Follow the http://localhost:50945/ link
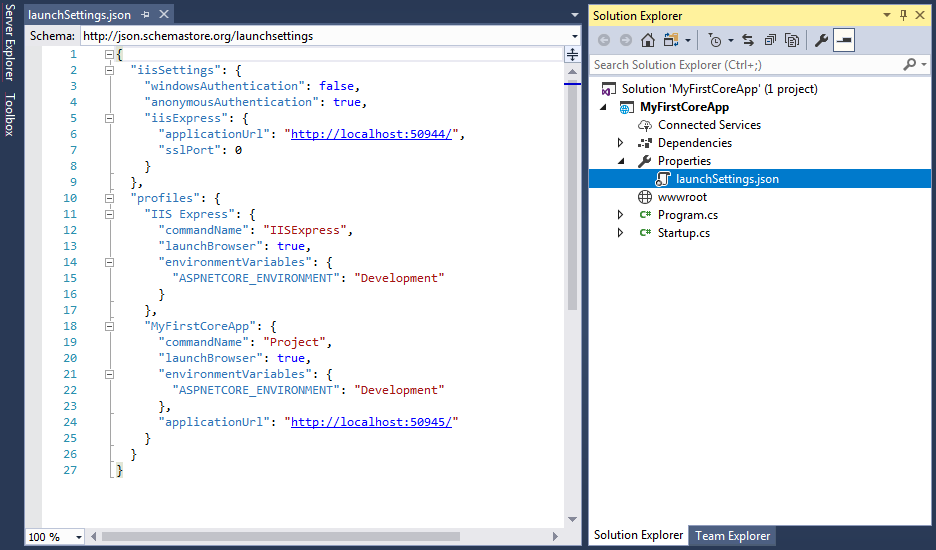 pos(371,422)
